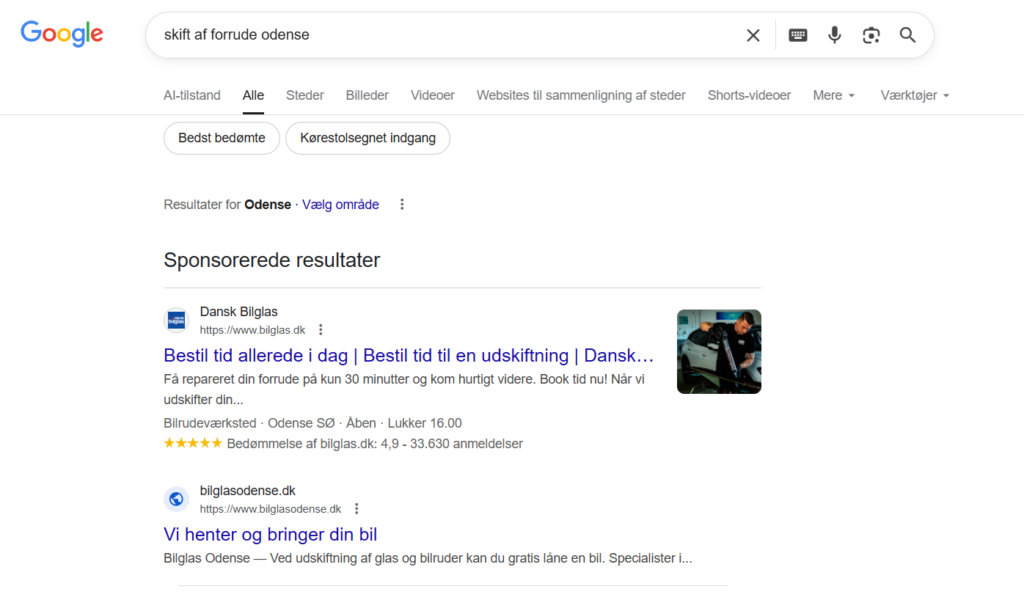The image size is (1024, 600).
Task: Click the '33.630 anmeldelser' review text
Action: [466, 444]
